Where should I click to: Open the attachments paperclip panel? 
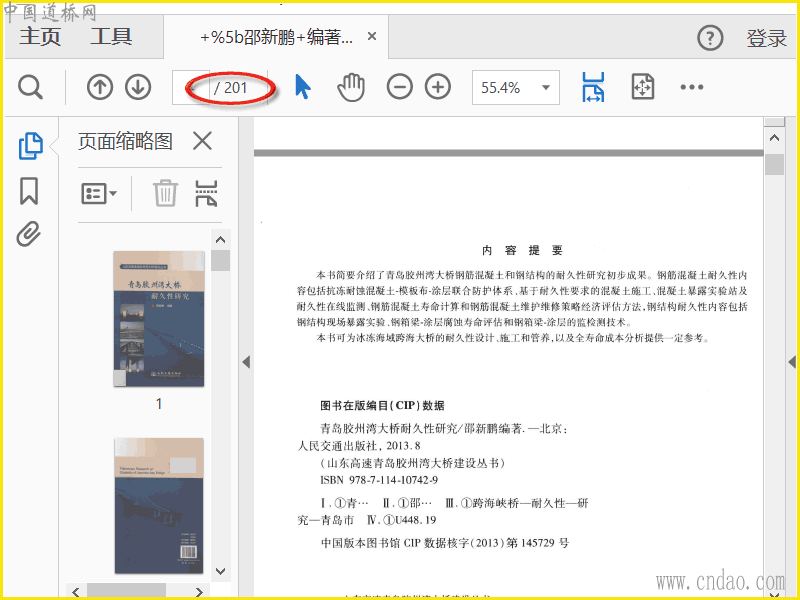pyautogui.click(x=29, y=234)
